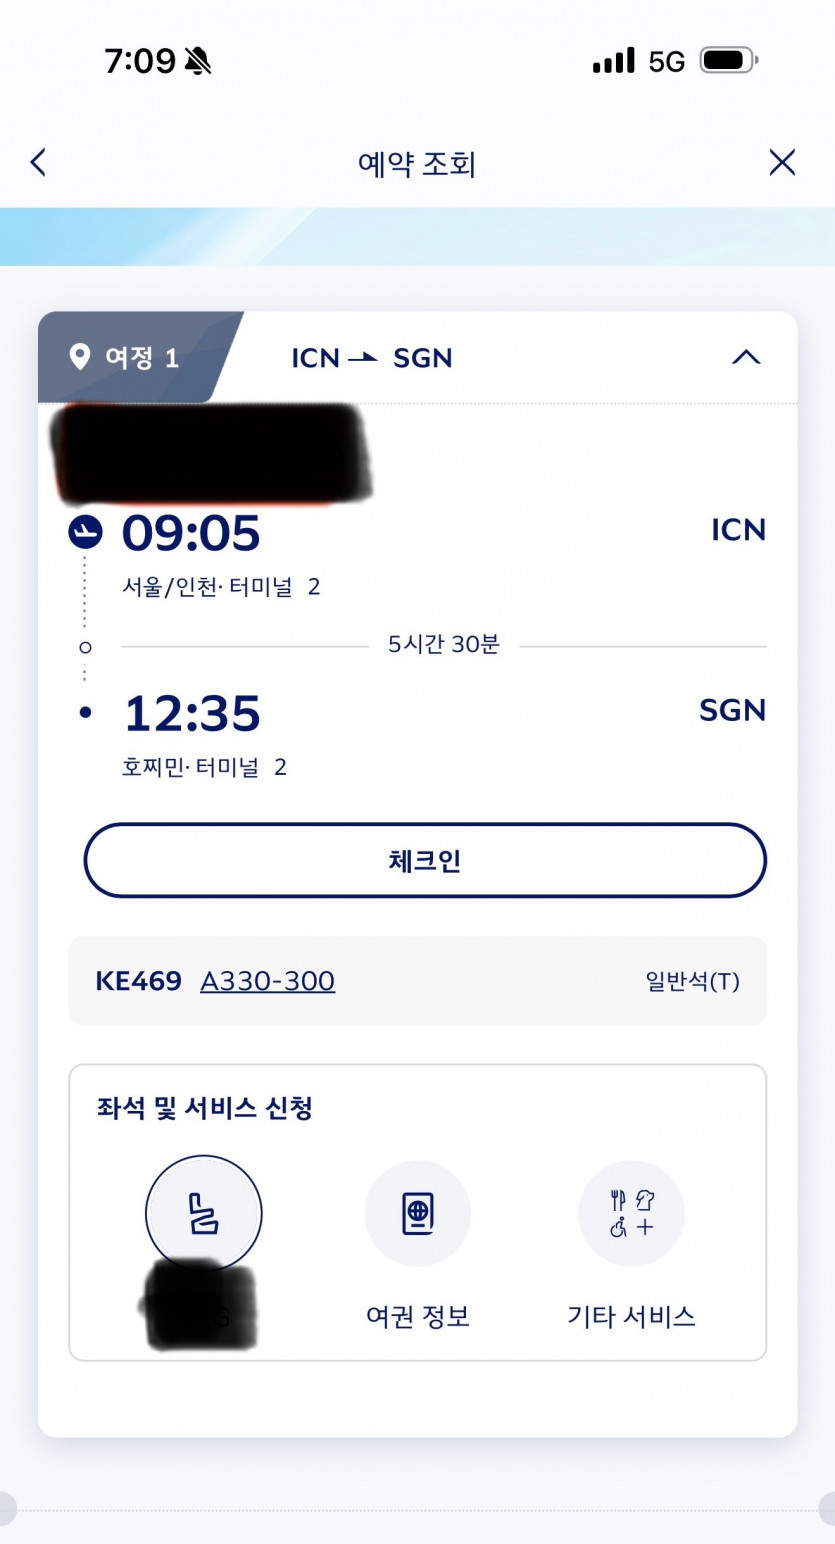Tap the KE469 flight number
The image size is (835, 1544).
pos(138,981)
